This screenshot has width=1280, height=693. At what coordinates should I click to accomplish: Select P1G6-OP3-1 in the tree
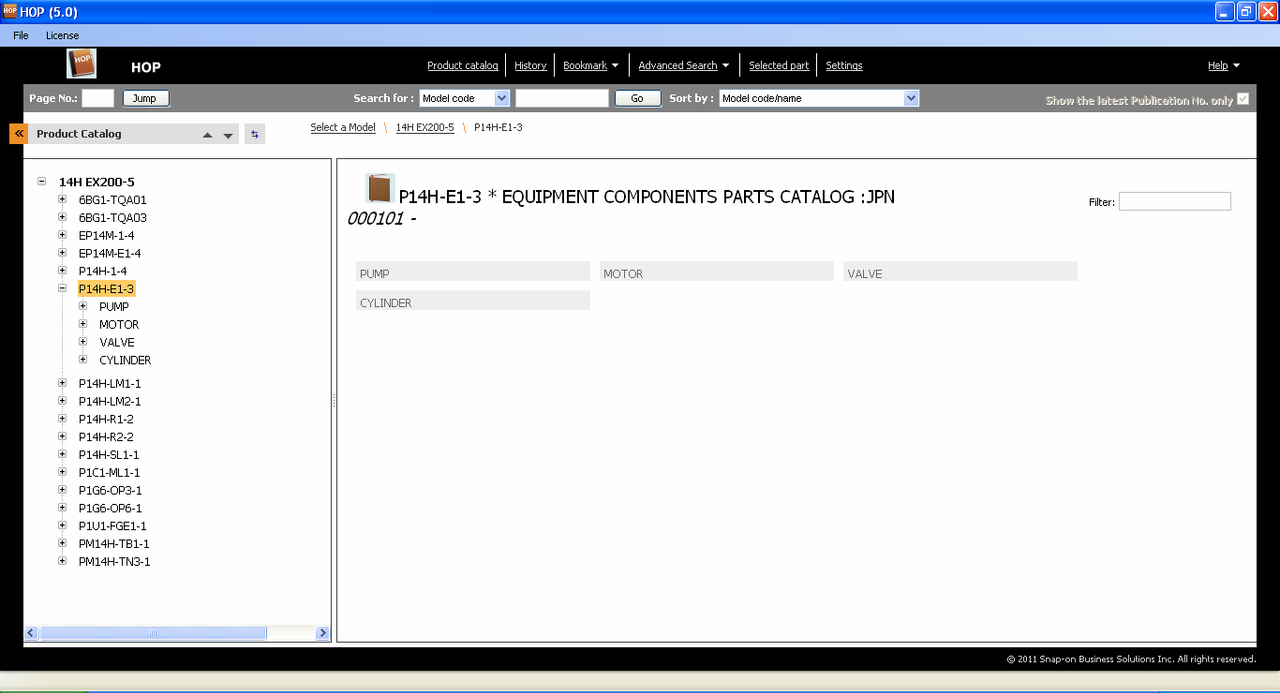(x=110, y=490)
